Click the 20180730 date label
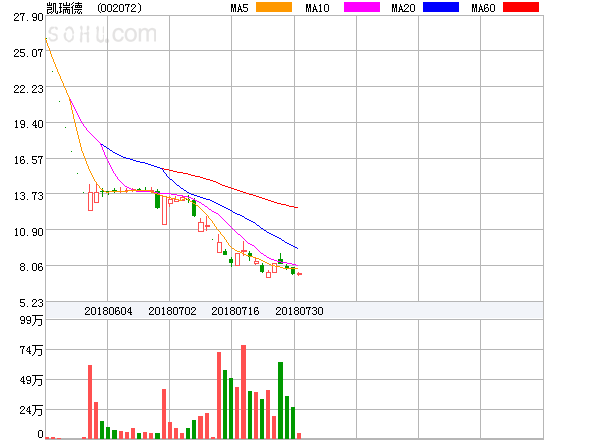This screenshot has width=600, height=440. pos(299,311)
